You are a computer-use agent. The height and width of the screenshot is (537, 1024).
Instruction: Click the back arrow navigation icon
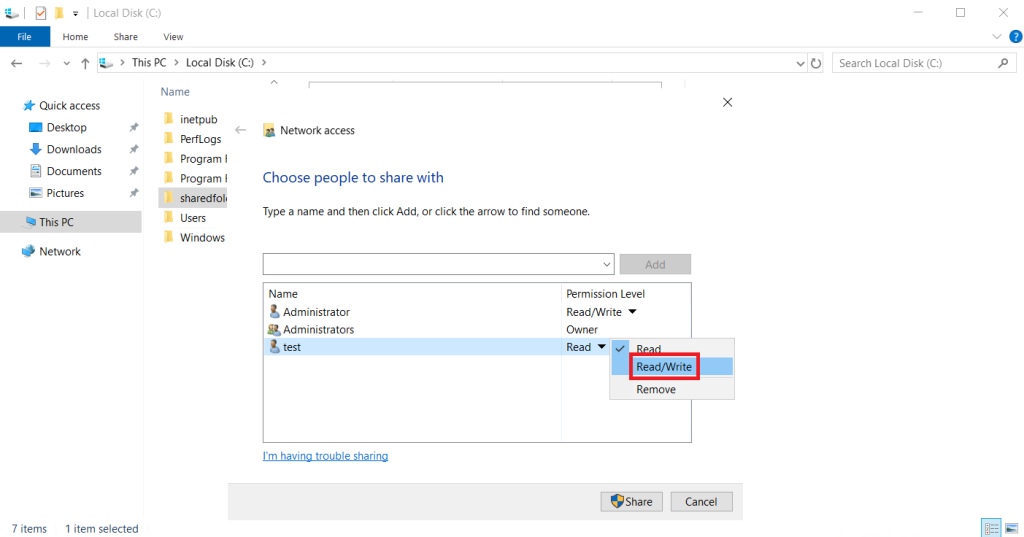pyautogui.click(x=16, y=63)
